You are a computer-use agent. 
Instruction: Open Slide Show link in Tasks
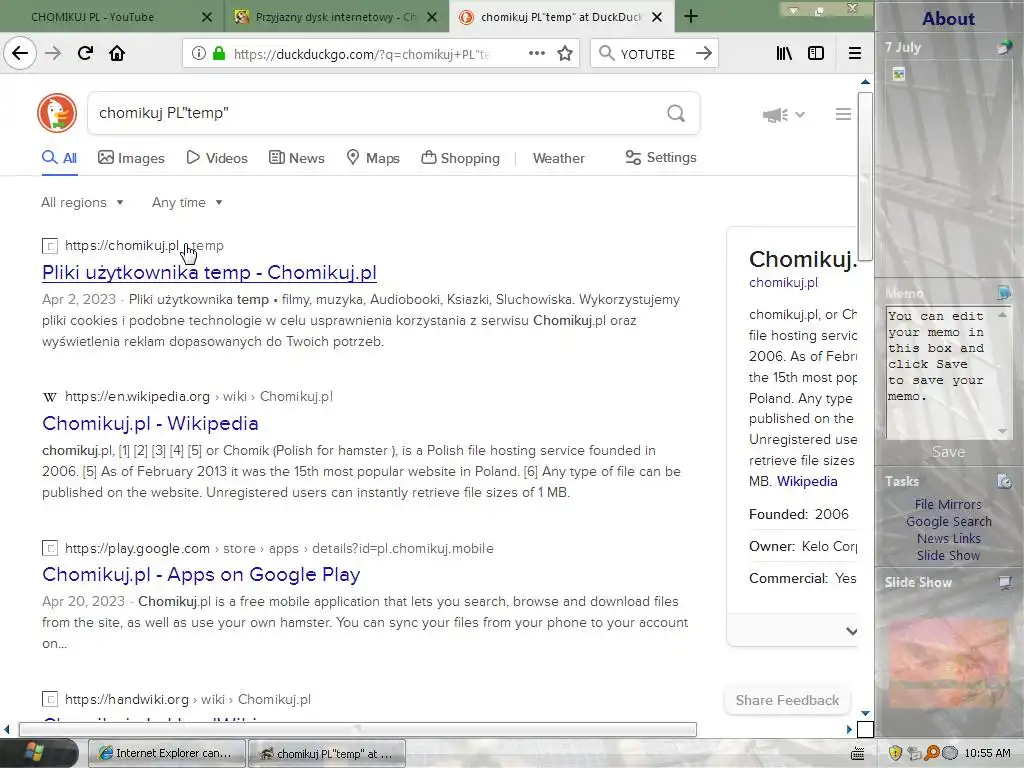(x=948, y=555)
